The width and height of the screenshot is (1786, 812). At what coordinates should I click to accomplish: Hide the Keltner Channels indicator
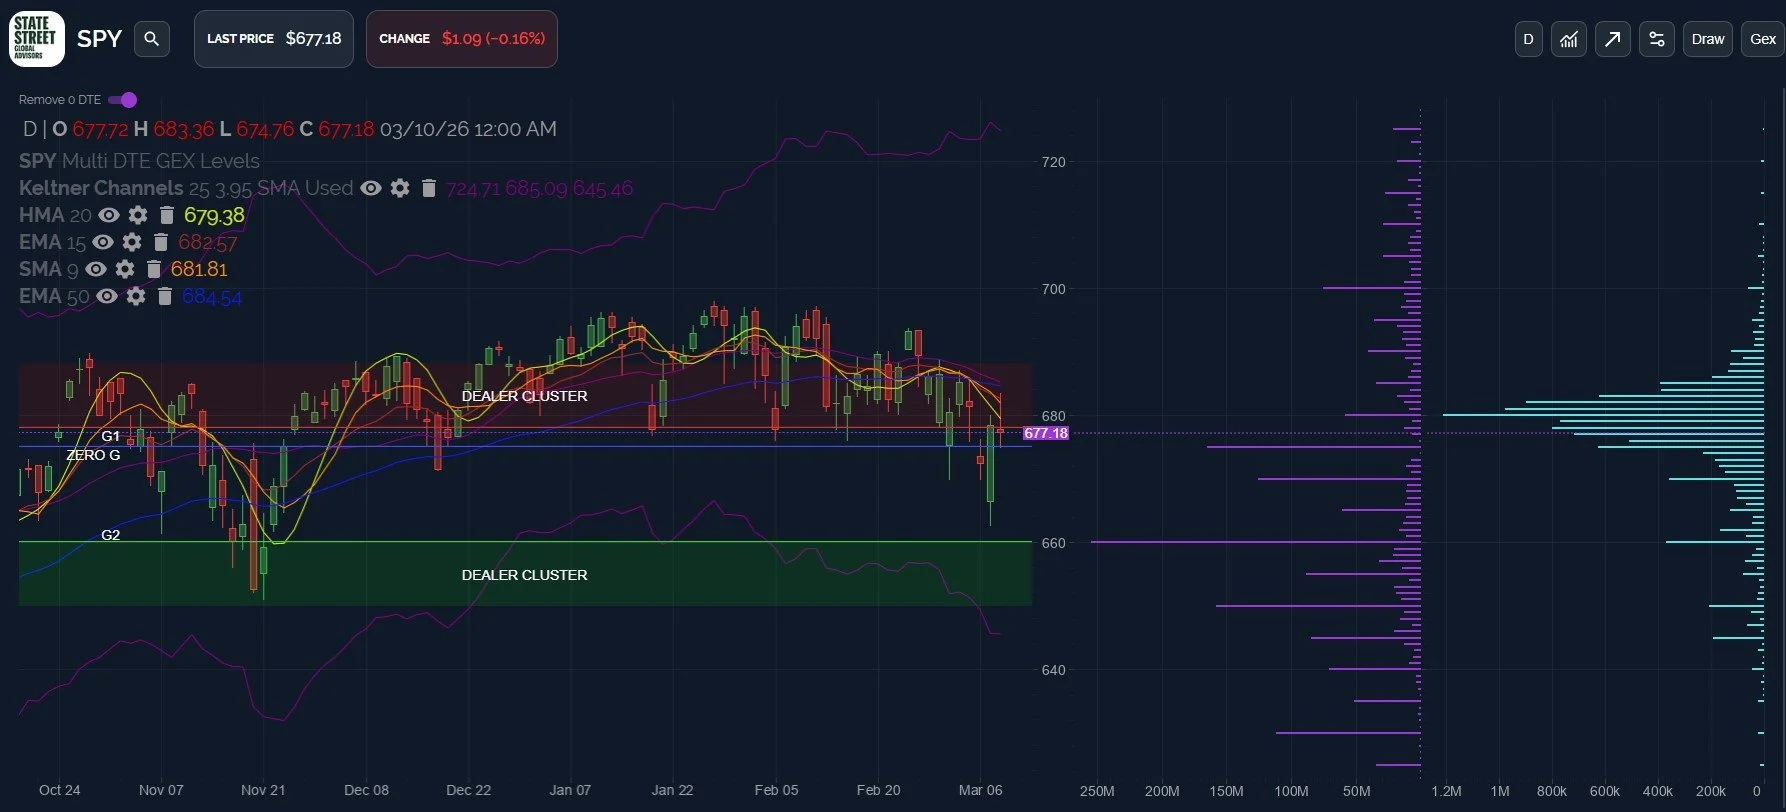click(371, 188)
